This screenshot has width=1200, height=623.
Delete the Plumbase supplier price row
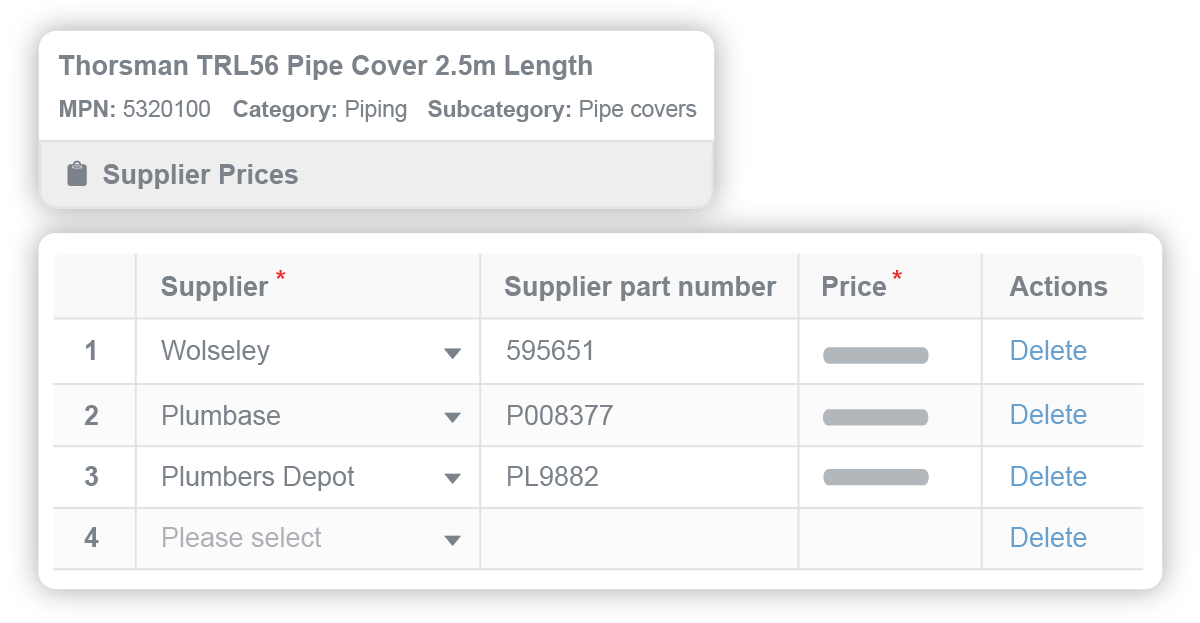click(1049, 414)
